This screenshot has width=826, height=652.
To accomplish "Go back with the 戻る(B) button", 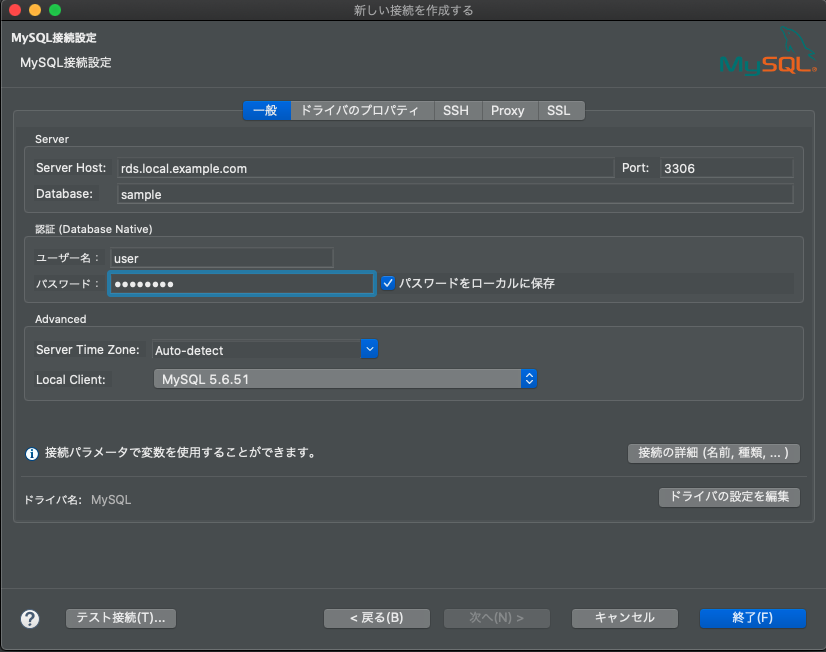I will click(377, 618).
